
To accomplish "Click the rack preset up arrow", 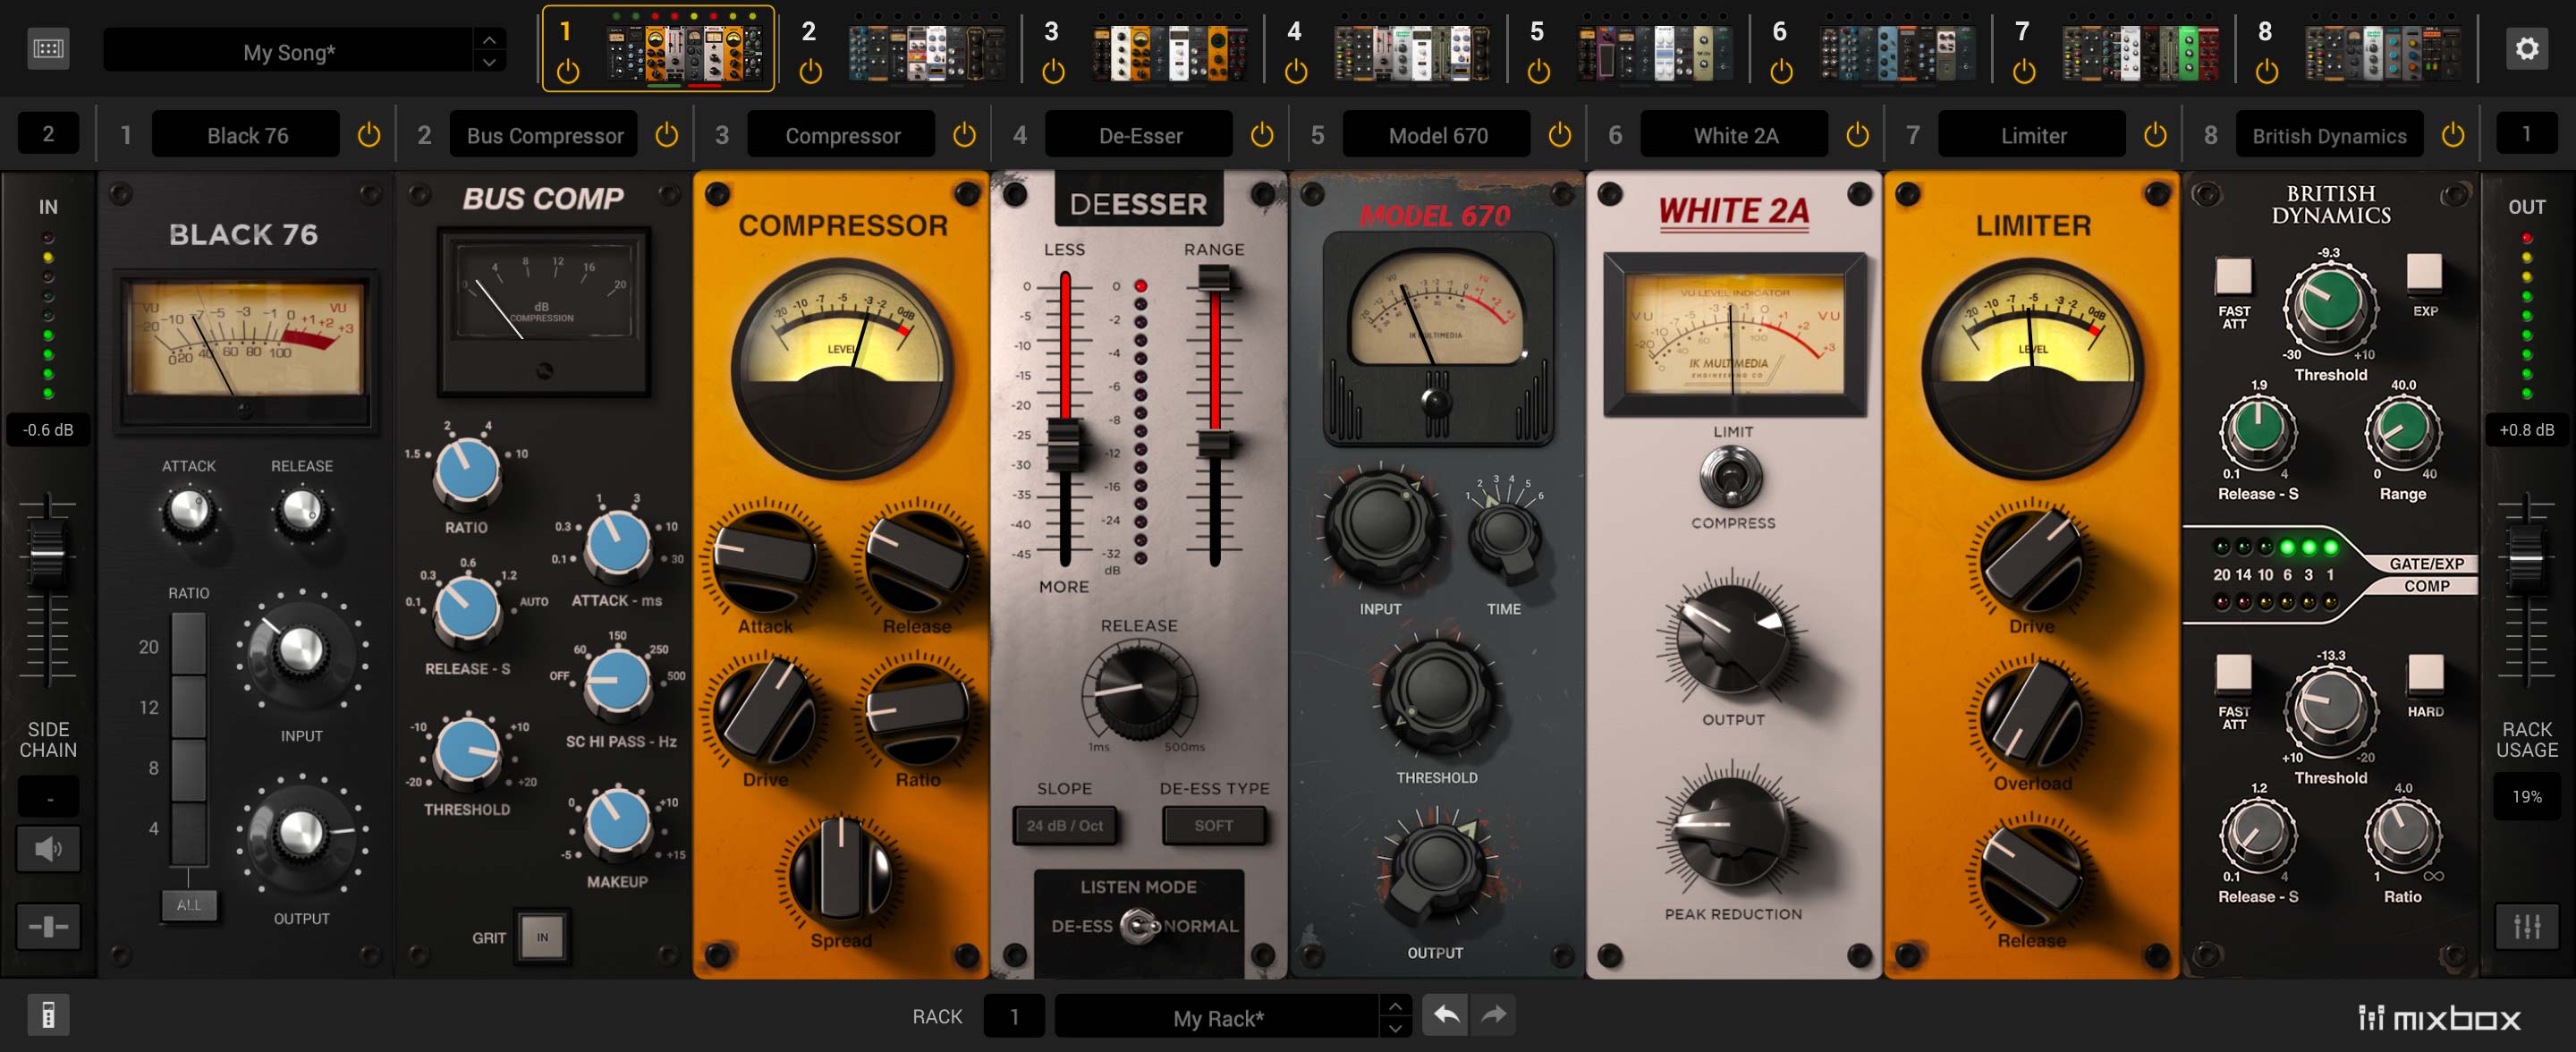I will coord(1394,1005).
